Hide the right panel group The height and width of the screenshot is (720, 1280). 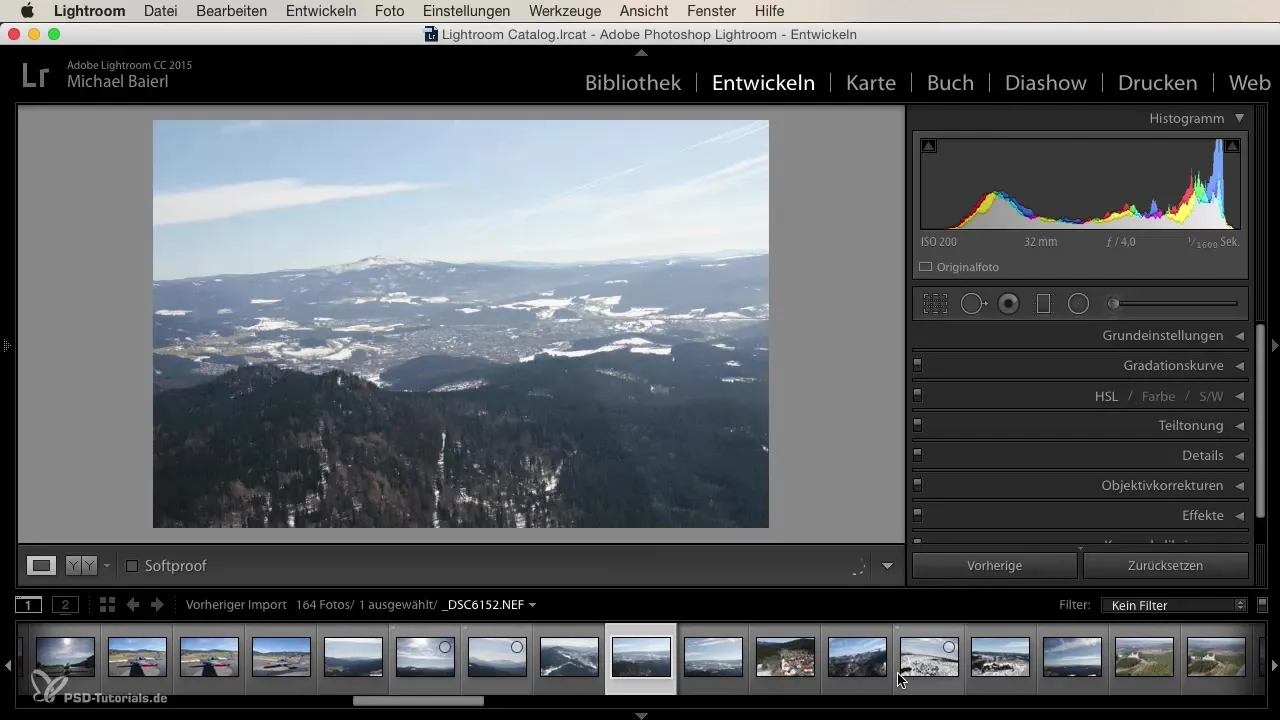pyautogui.click(x=1274, y=345)
